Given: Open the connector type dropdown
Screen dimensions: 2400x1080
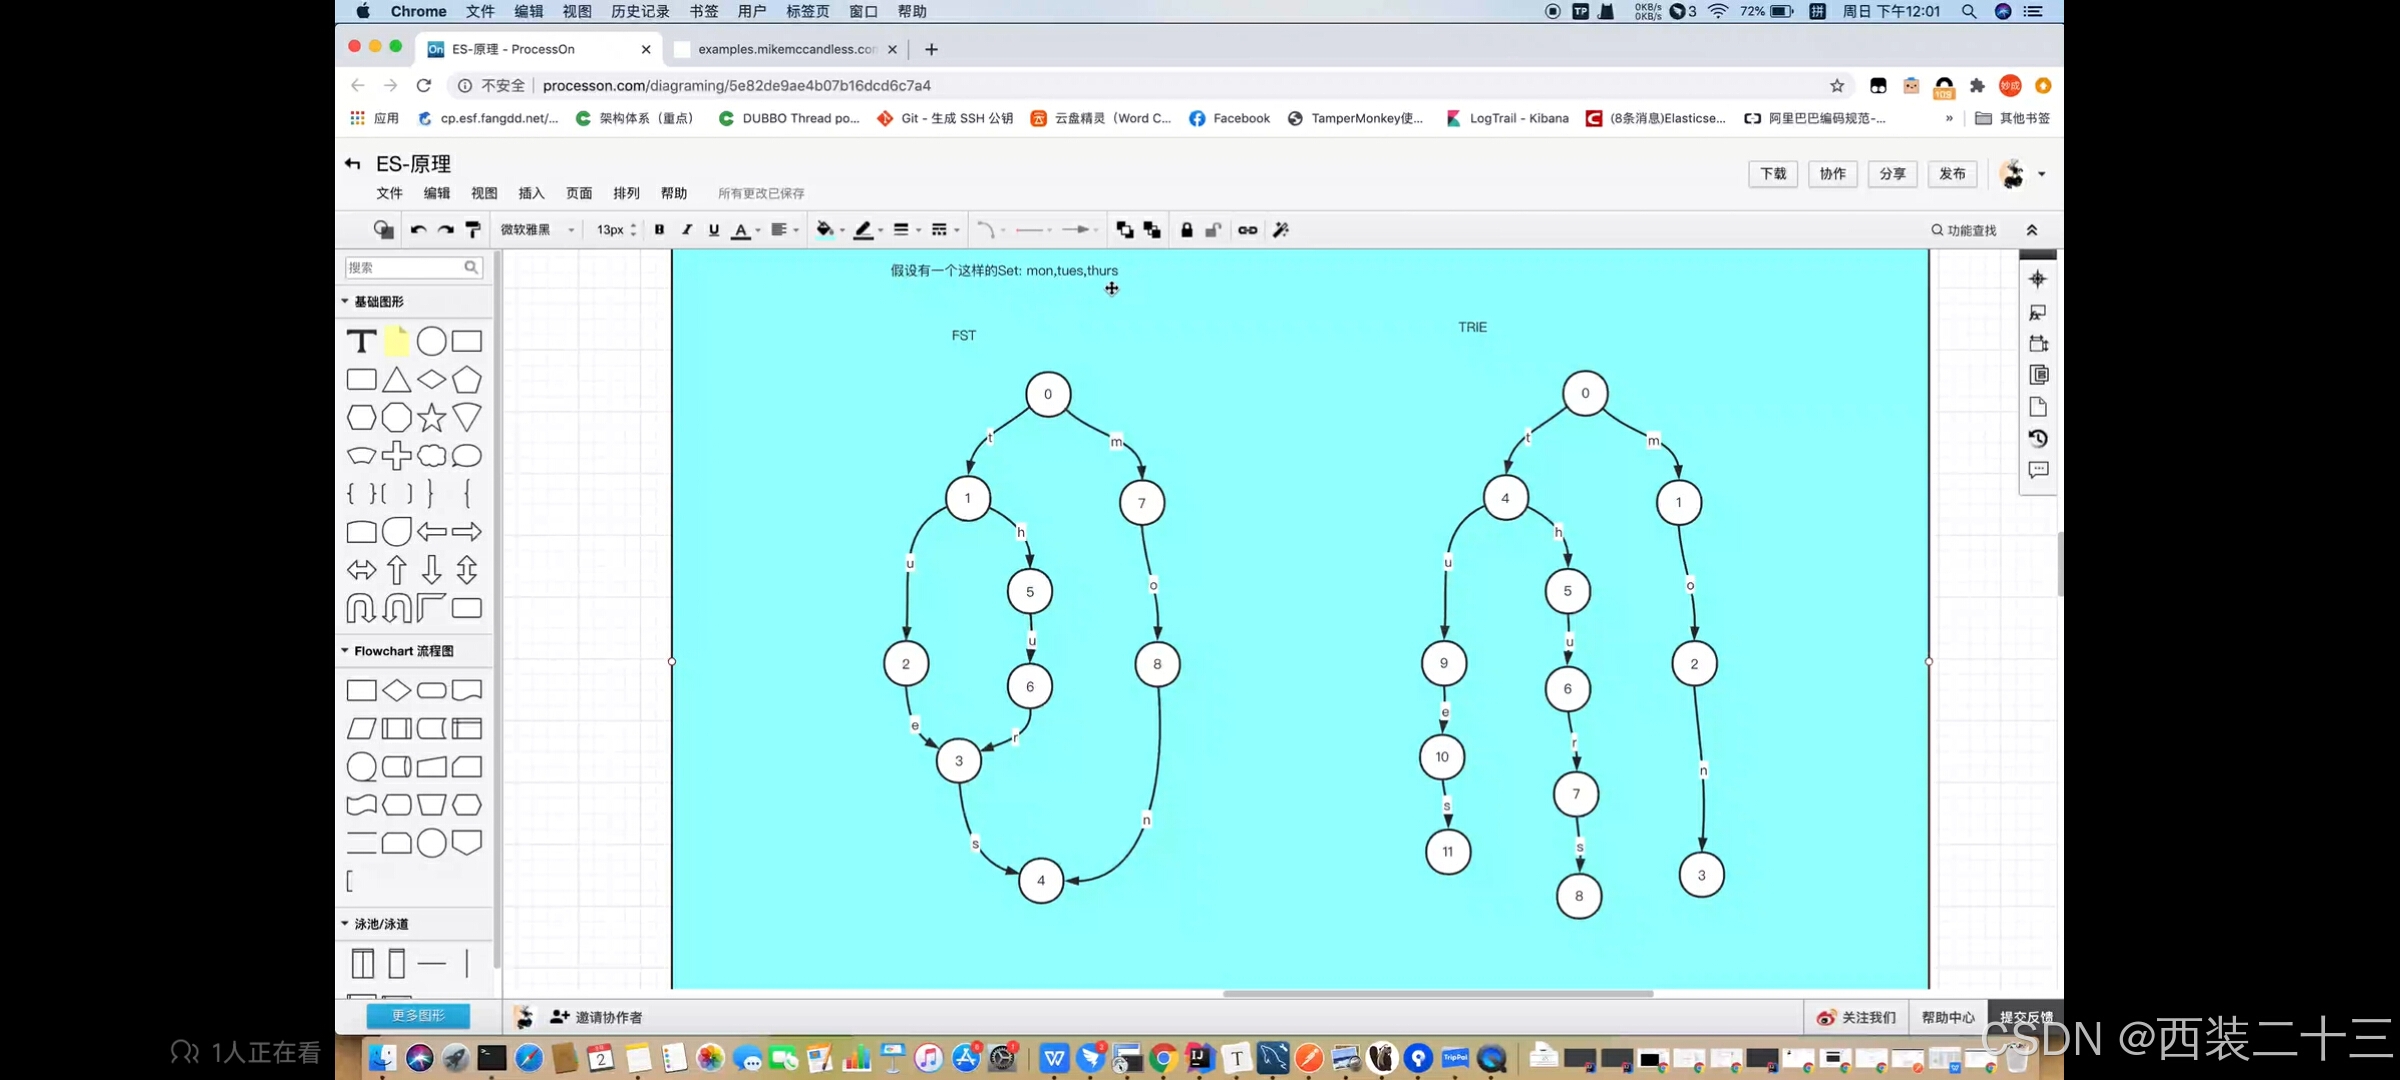Looking at the screenshot, I should click(x=990, y=230).
